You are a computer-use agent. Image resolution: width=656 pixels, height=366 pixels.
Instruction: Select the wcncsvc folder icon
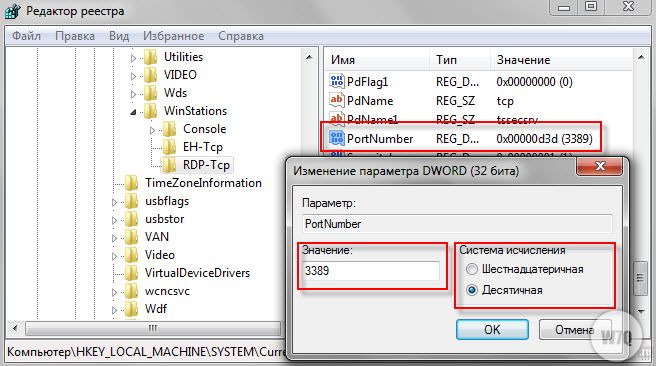click(132, 291)
